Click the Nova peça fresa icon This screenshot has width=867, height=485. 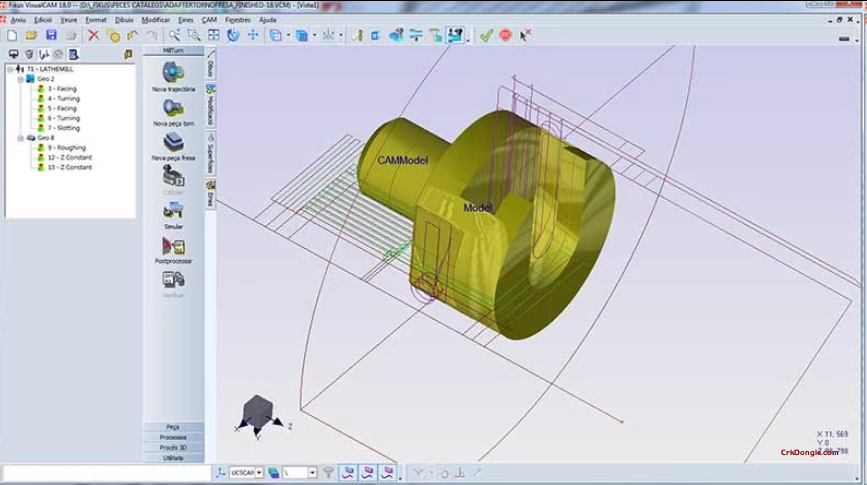(173, 143)
